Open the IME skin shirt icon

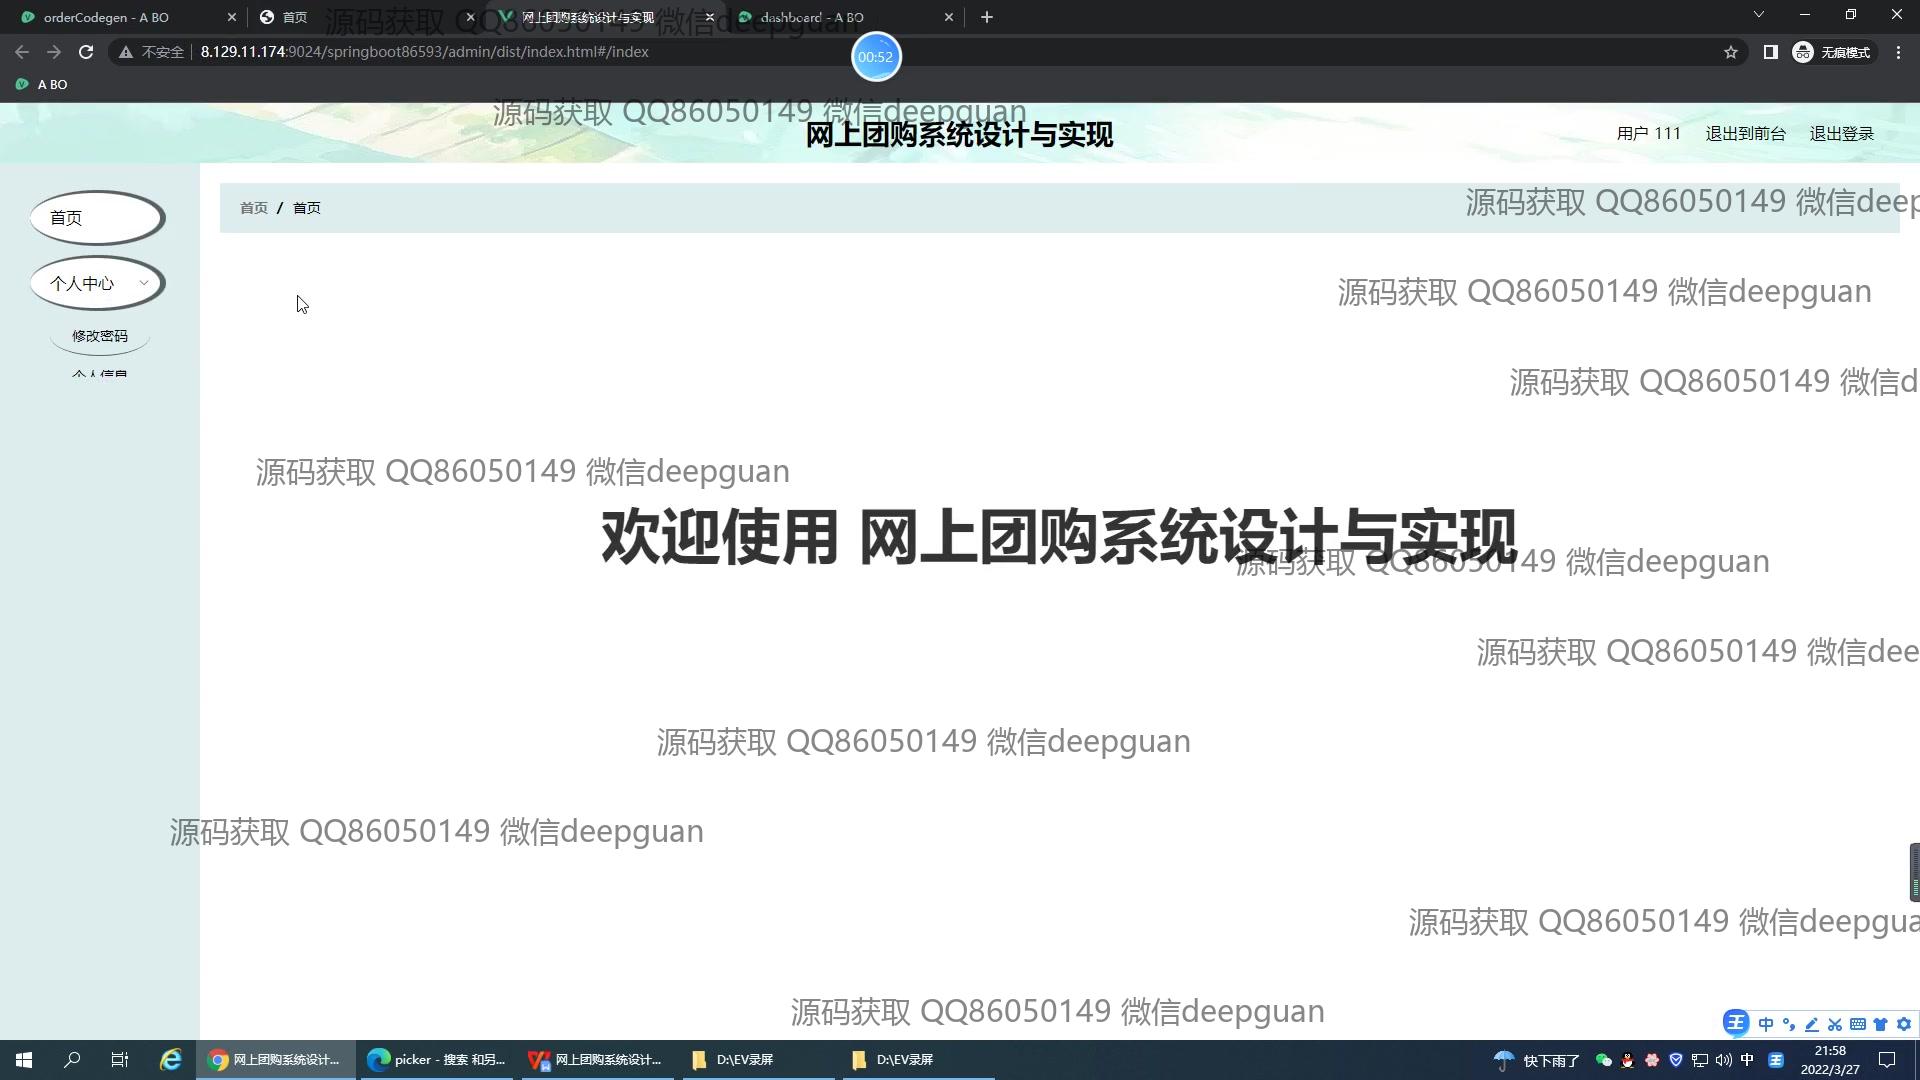pos(1881,1024)
